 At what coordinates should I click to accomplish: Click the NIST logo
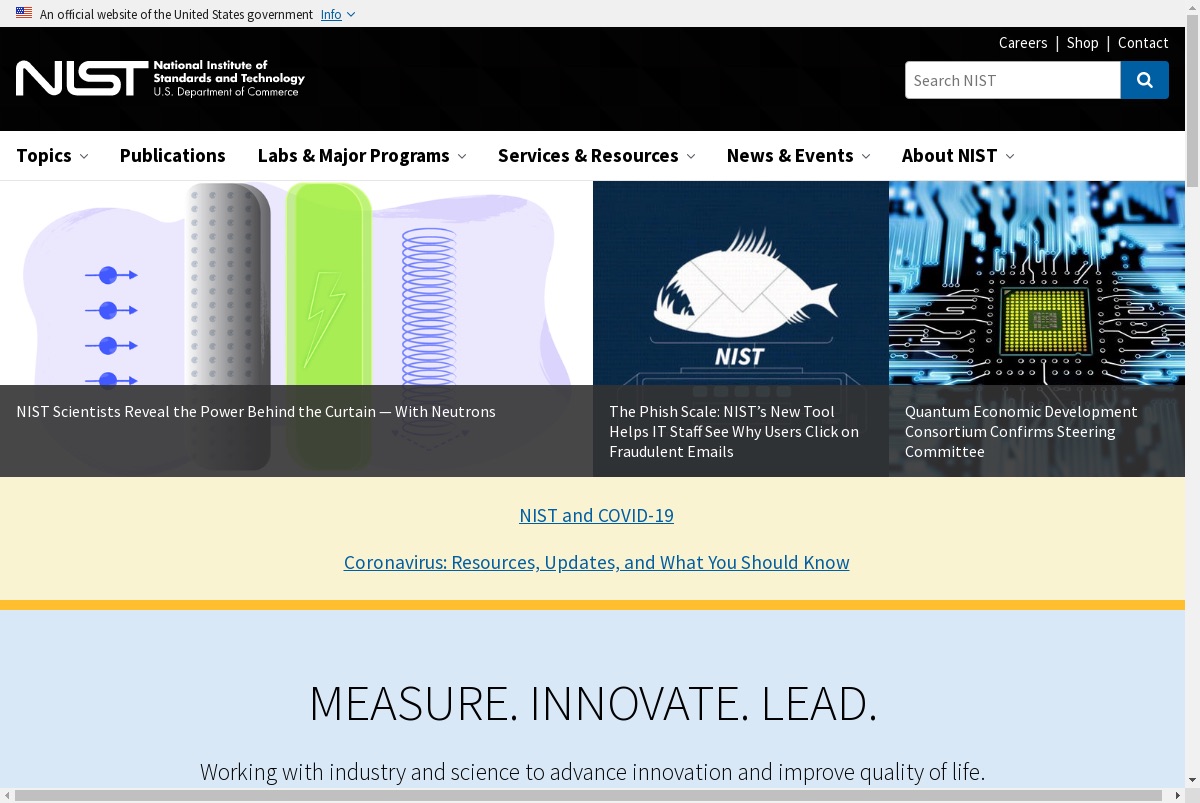[160, 78]
